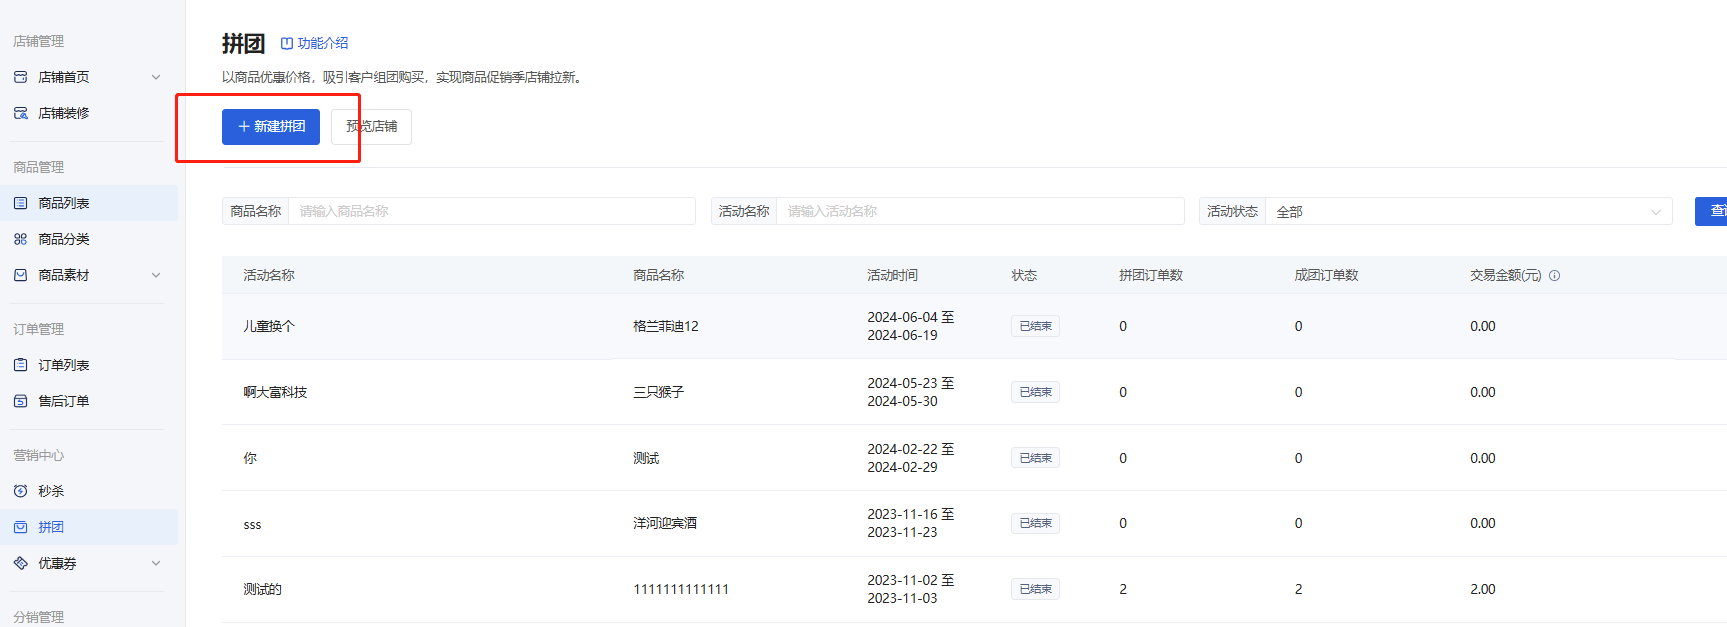Image resolution: width=1727 pixels, height=627 pixels.
Task: Click the 成团订单数 column header
Action: [1326, 275]
